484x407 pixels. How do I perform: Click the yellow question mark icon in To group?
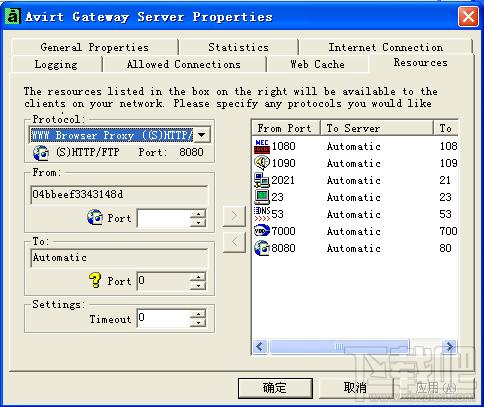pyautogui.click(x=95, y=280)
